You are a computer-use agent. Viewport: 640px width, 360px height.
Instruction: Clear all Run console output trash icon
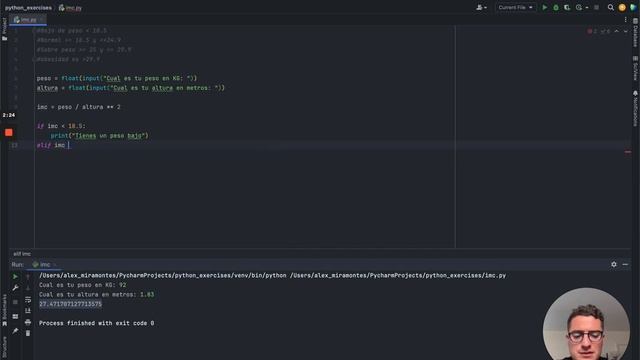tap(28, 333)
